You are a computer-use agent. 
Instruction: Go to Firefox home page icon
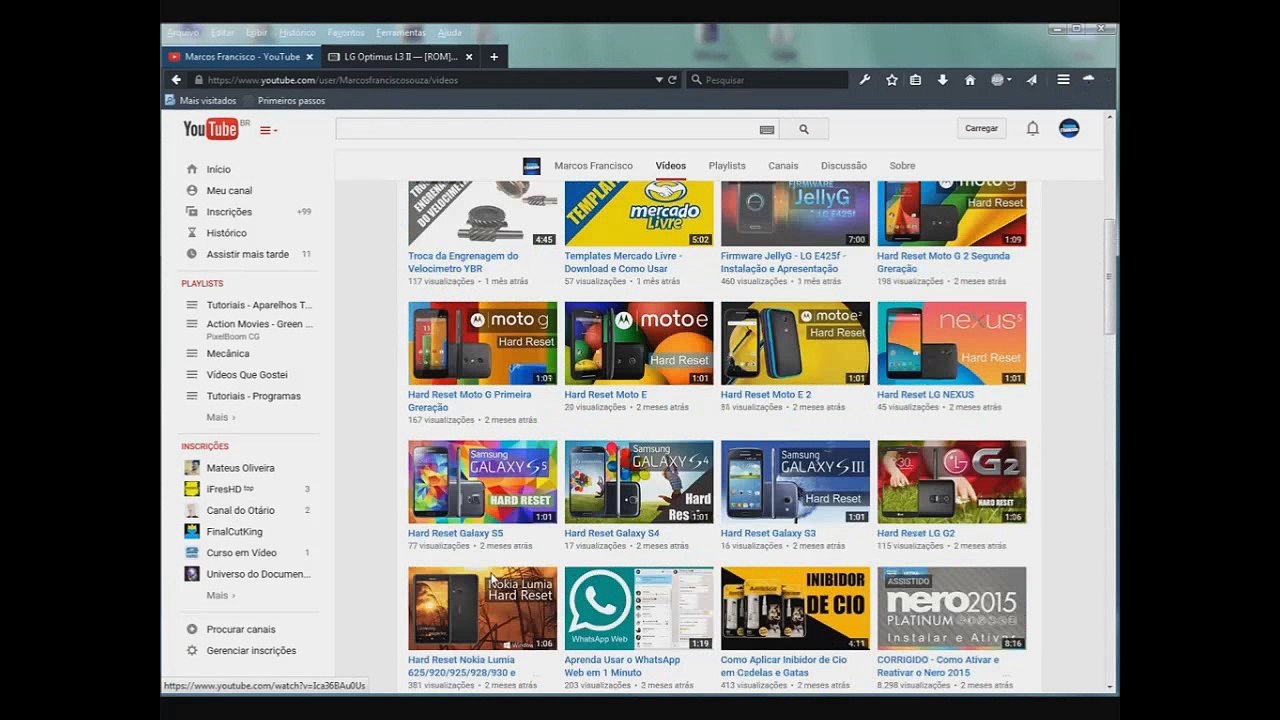[969, 80]
